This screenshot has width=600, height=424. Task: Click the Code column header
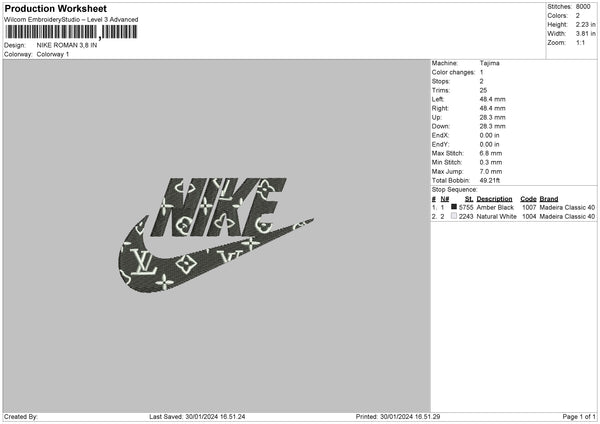pyautogui.click(x=528, y=199)
